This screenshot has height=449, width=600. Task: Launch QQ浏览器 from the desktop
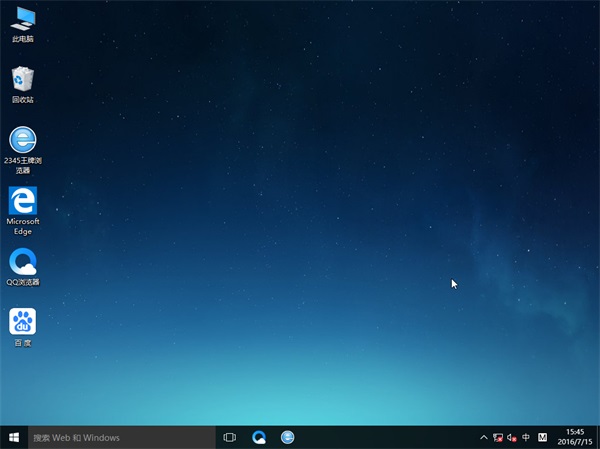[x=22, y=262]
